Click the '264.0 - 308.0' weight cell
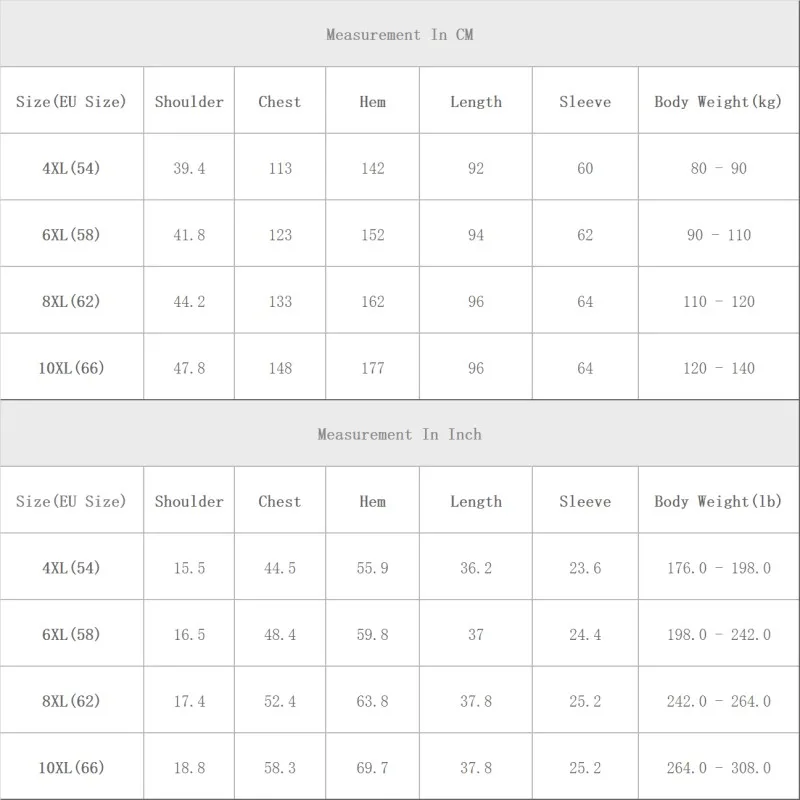 [718, 766]
